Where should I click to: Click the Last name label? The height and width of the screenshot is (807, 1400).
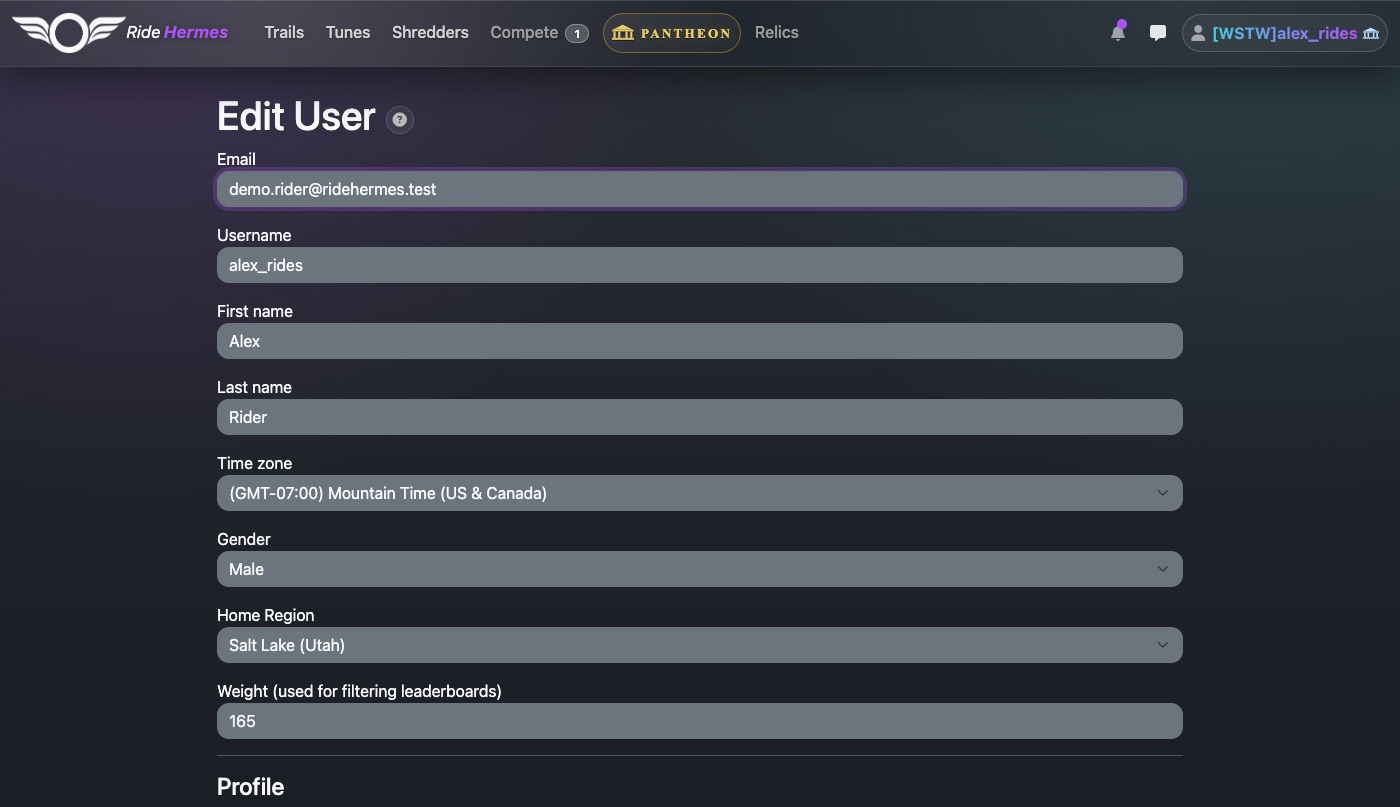pos(254,387)
